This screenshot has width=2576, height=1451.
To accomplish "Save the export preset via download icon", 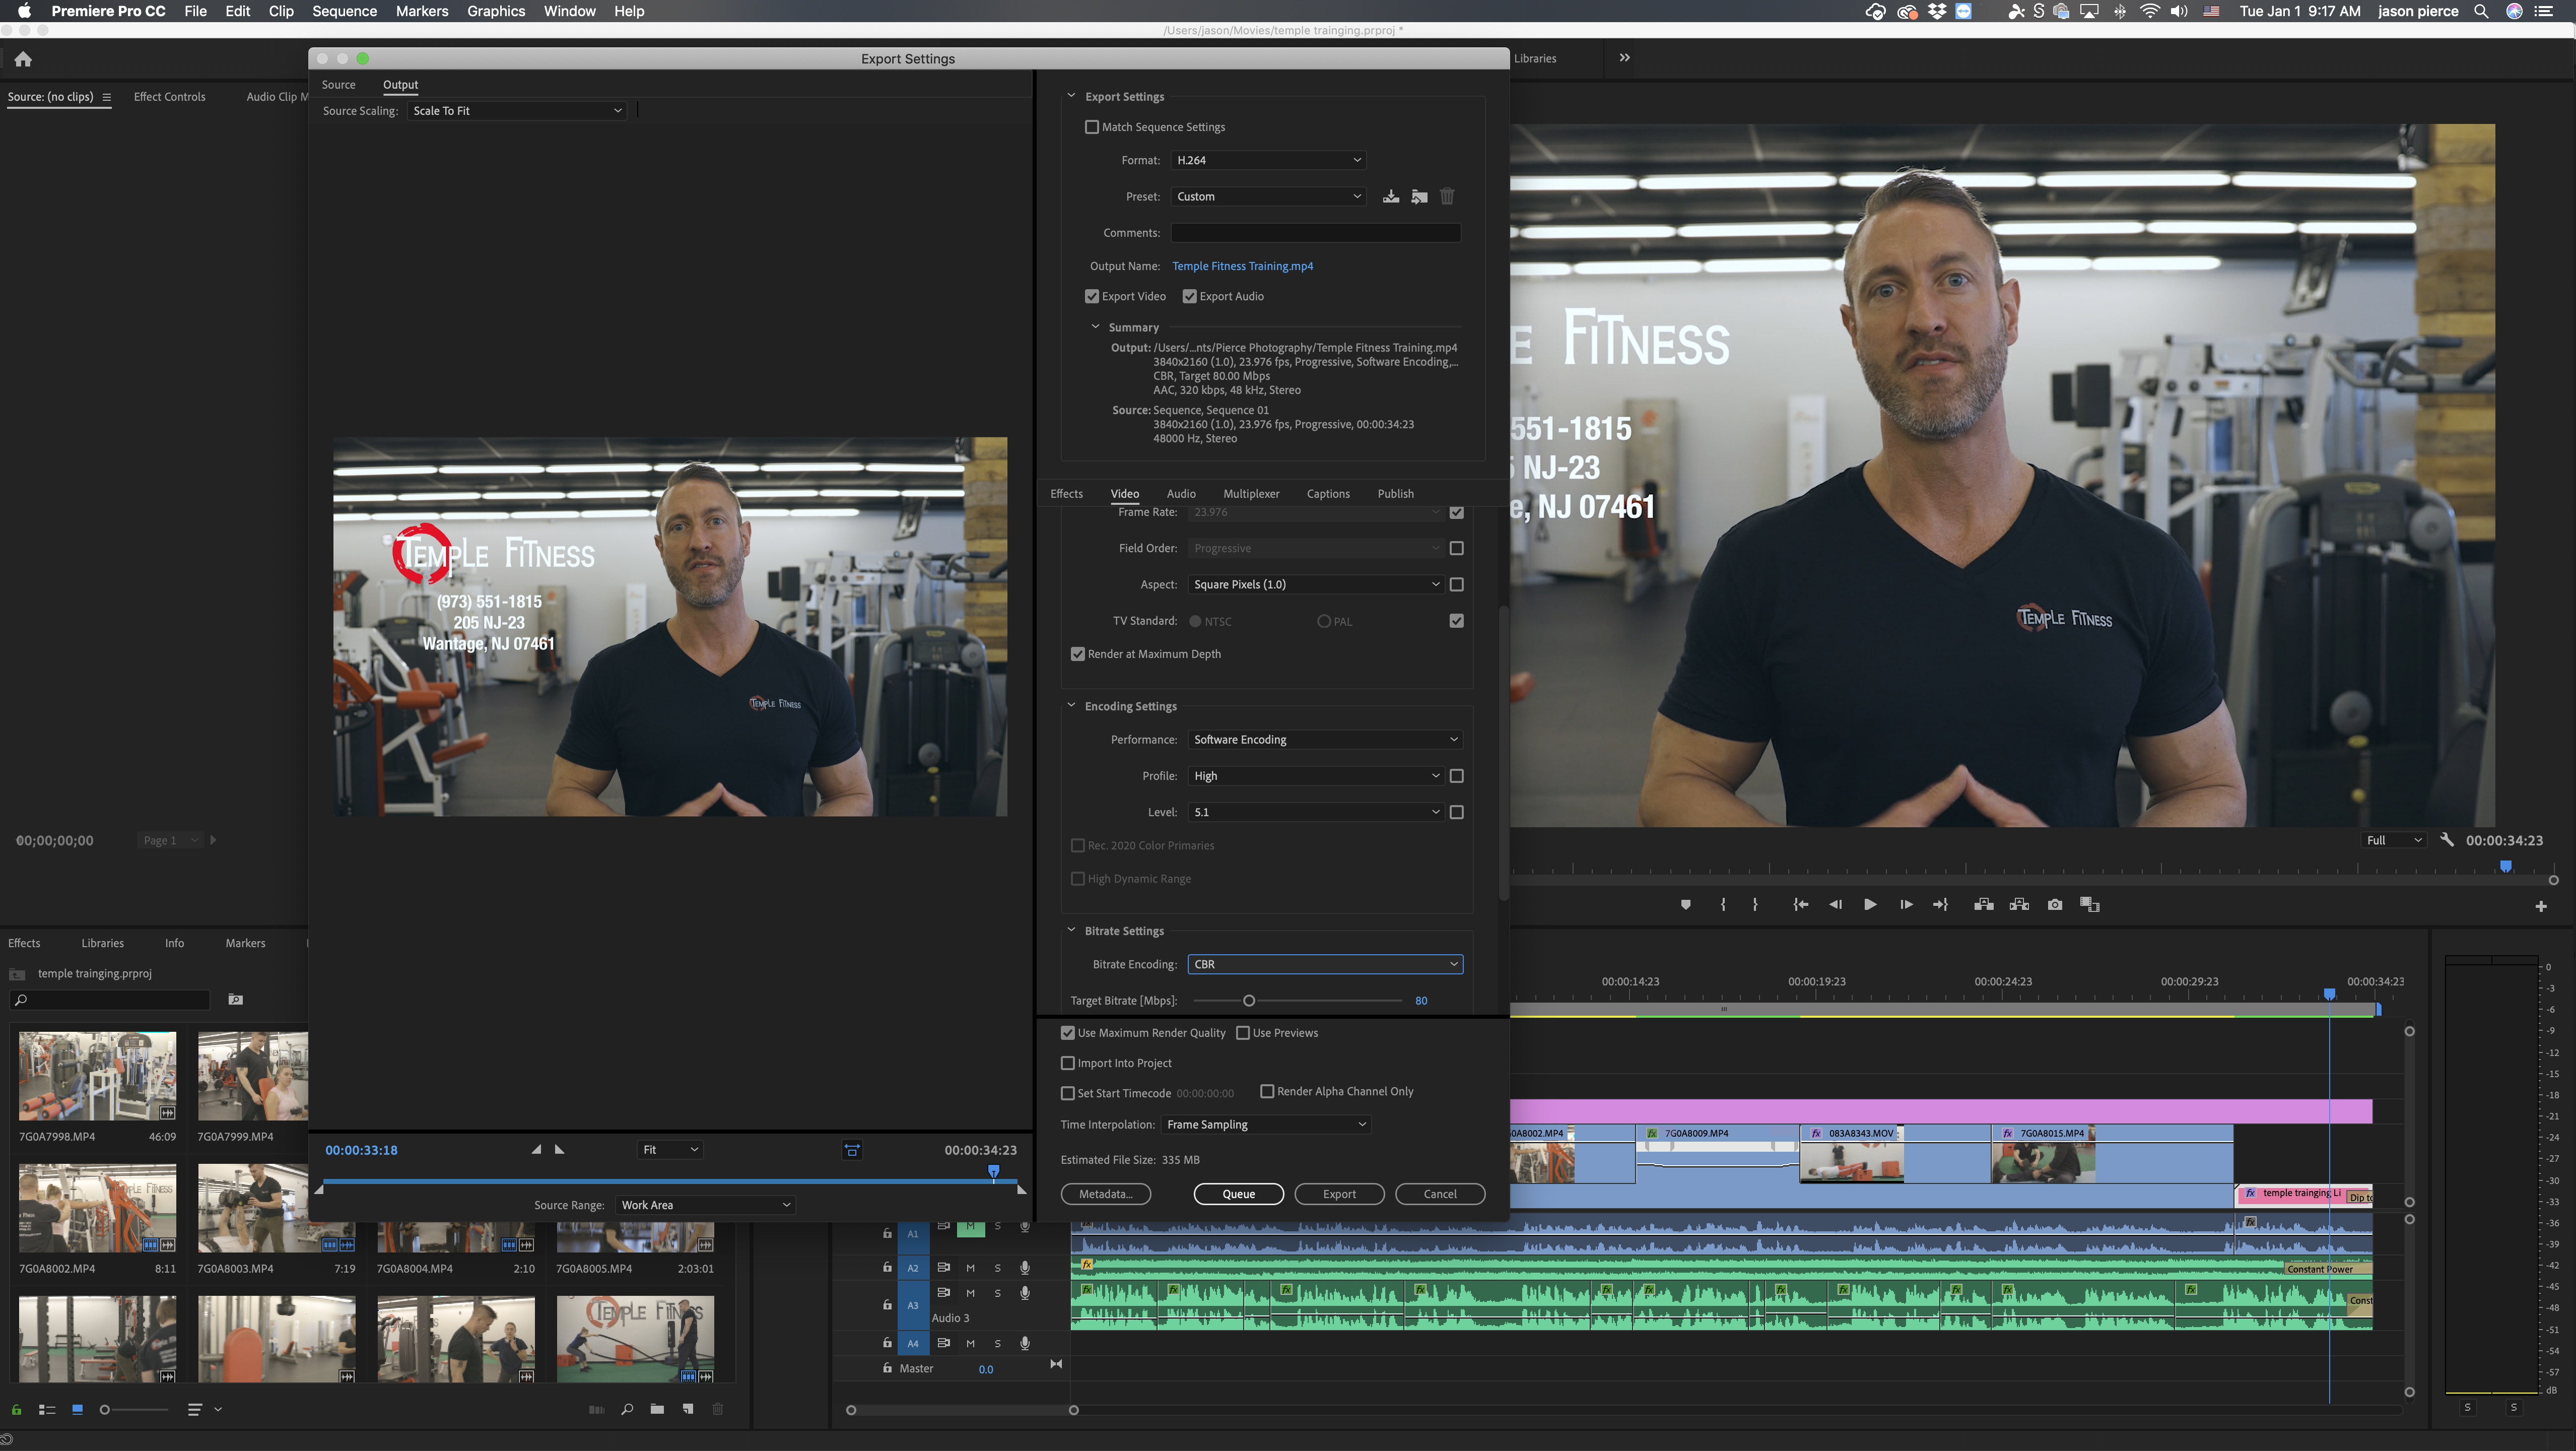I will [1391, 196].
